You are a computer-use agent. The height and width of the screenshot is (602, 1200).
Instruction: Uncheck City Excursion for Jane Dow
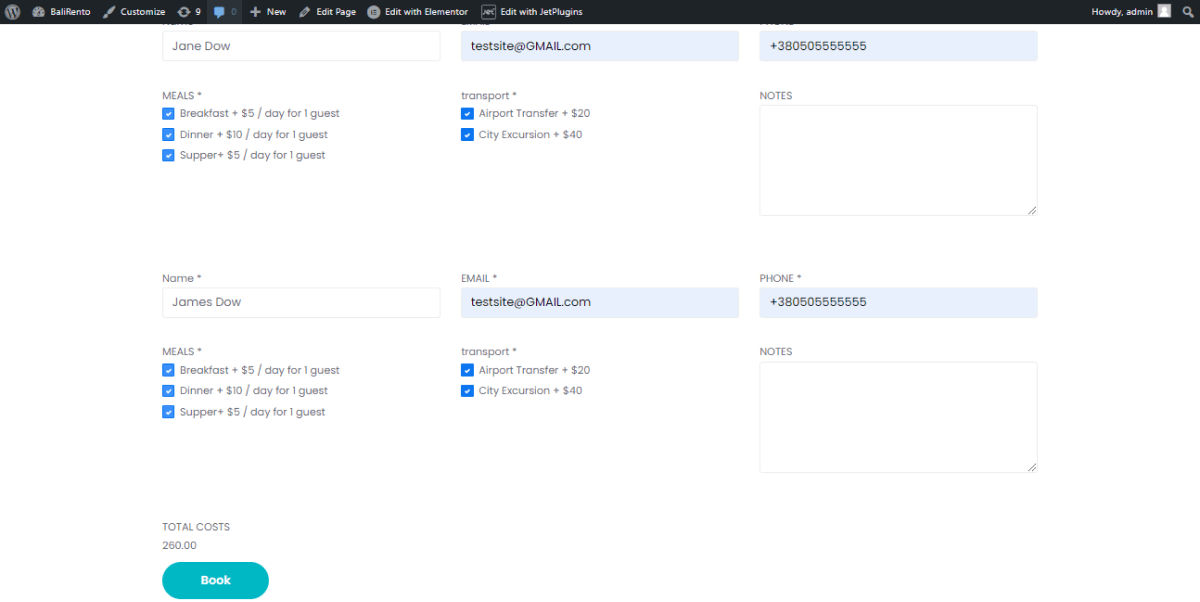[x=467, y=134]
